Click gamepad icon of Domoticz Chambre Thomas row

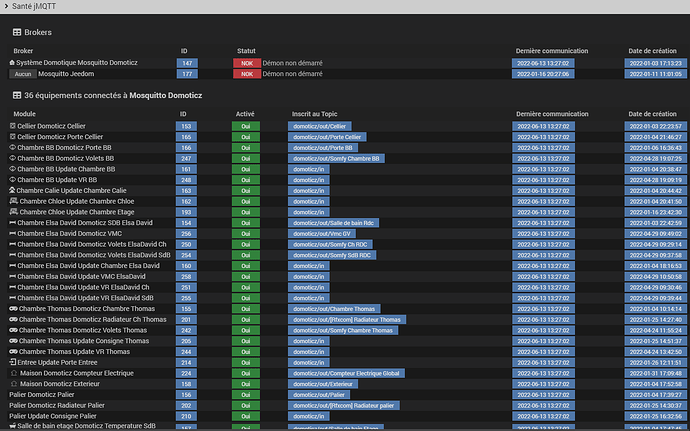(x=13, y=309)
